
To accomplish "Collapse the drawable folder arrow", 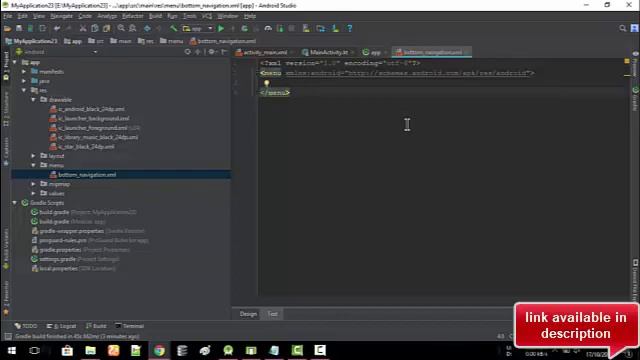I will coord(33,100).
